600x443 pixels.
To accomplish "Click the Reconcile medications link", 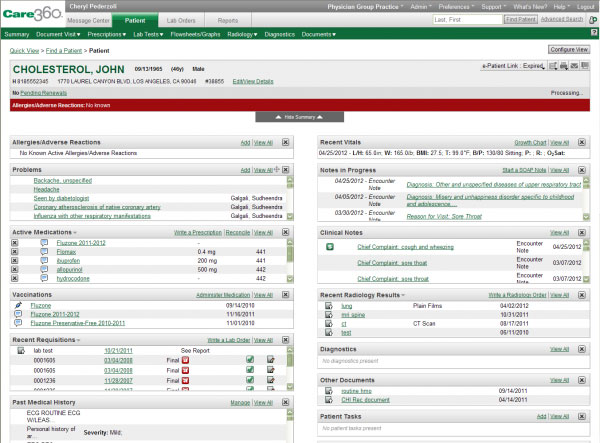I will pos(238,233).
